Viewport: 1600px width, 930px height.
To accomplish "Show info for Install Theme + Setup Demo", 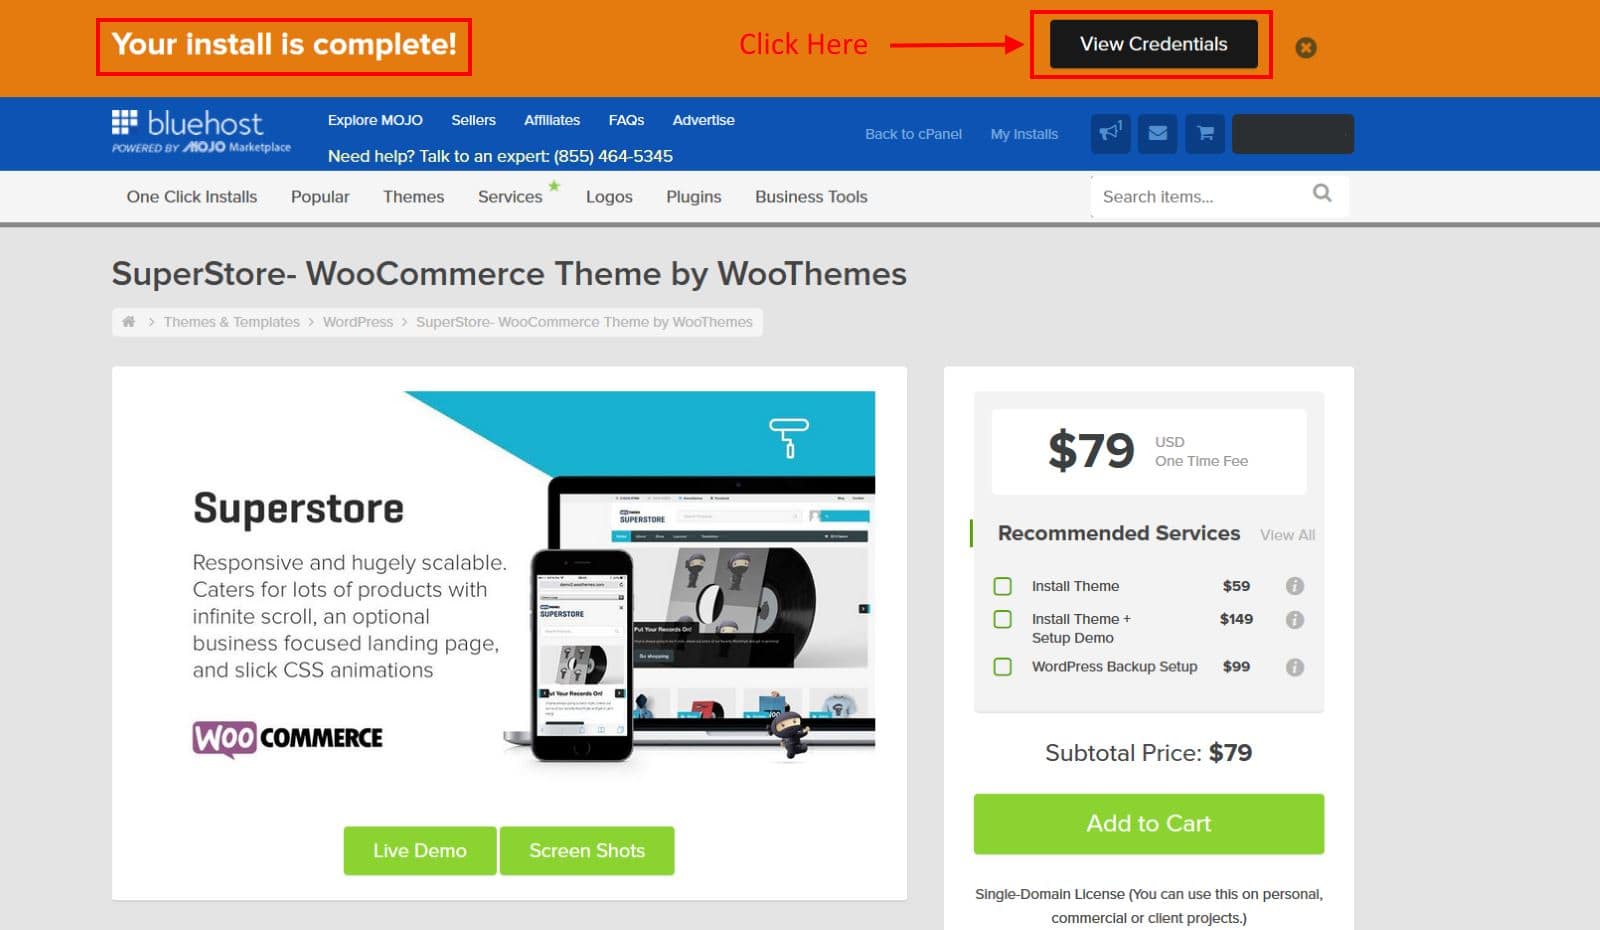I will [x=1294, y=620].
